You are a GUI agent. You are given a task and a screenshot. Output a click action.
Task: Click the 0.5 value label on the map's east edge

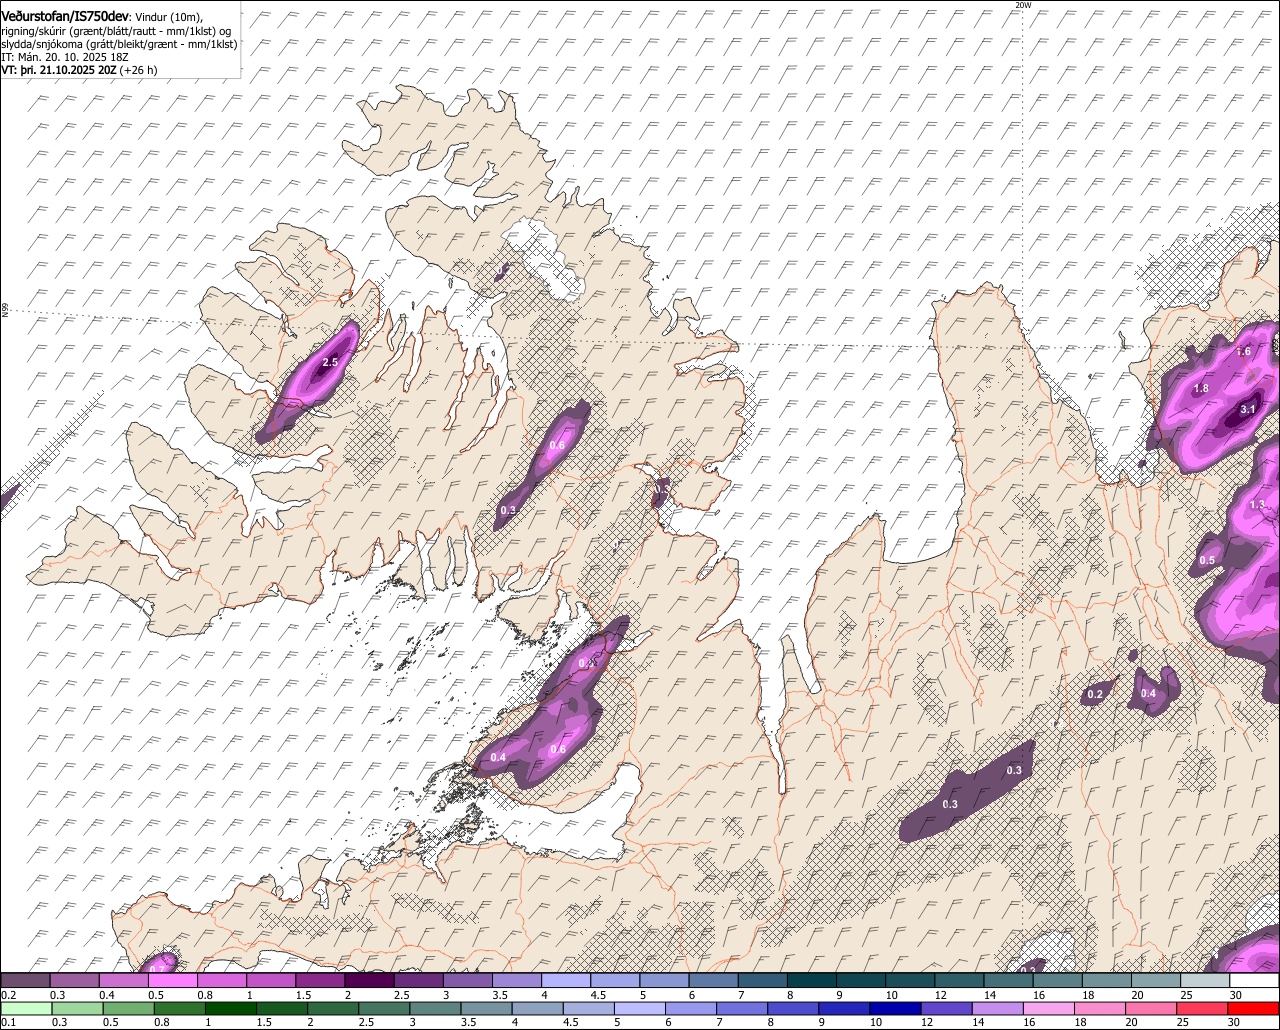click(x=1207, y=561)
